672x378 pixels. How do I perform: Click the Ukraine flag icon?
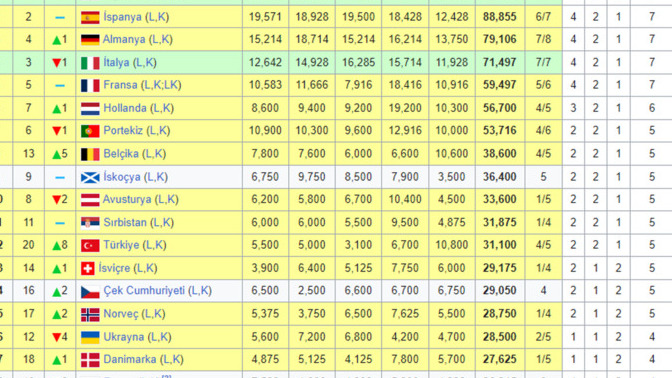90,337
